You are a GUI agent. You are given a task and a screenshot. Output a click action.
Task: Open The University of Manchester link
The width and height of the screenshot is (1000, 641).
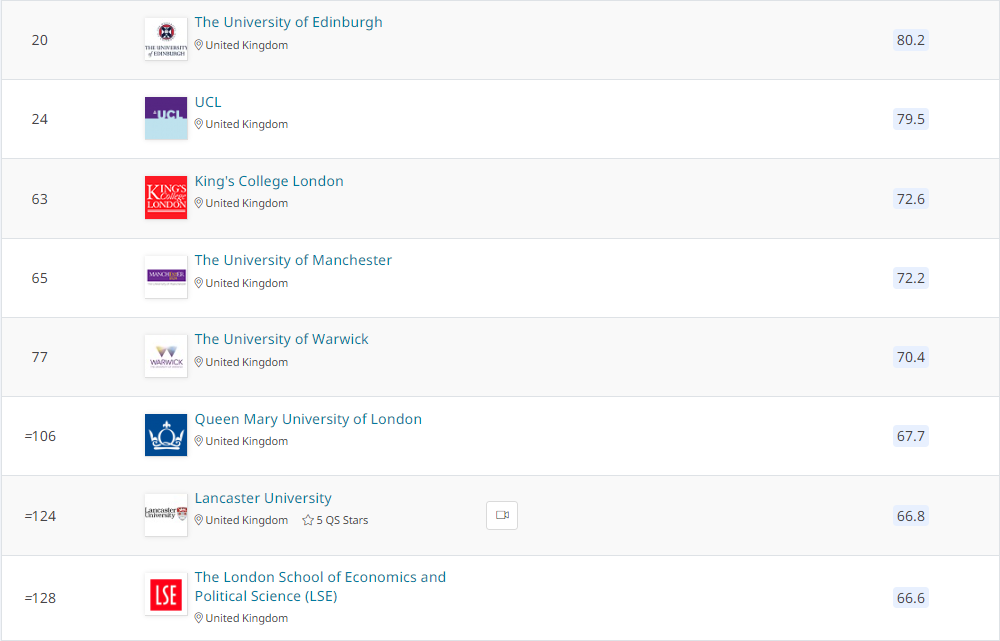tap(293, 260)
